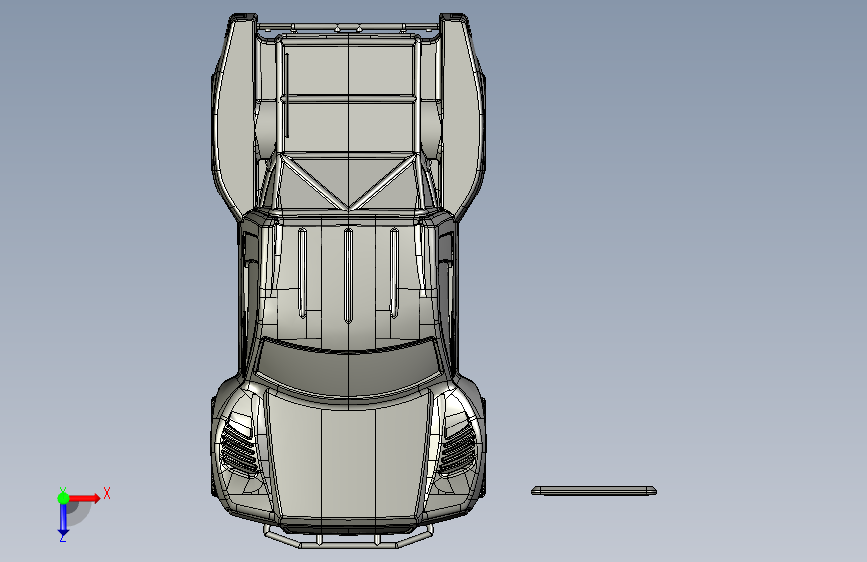Pick the right hood vent grille
The image size is (867, 562).
(457, 447)
